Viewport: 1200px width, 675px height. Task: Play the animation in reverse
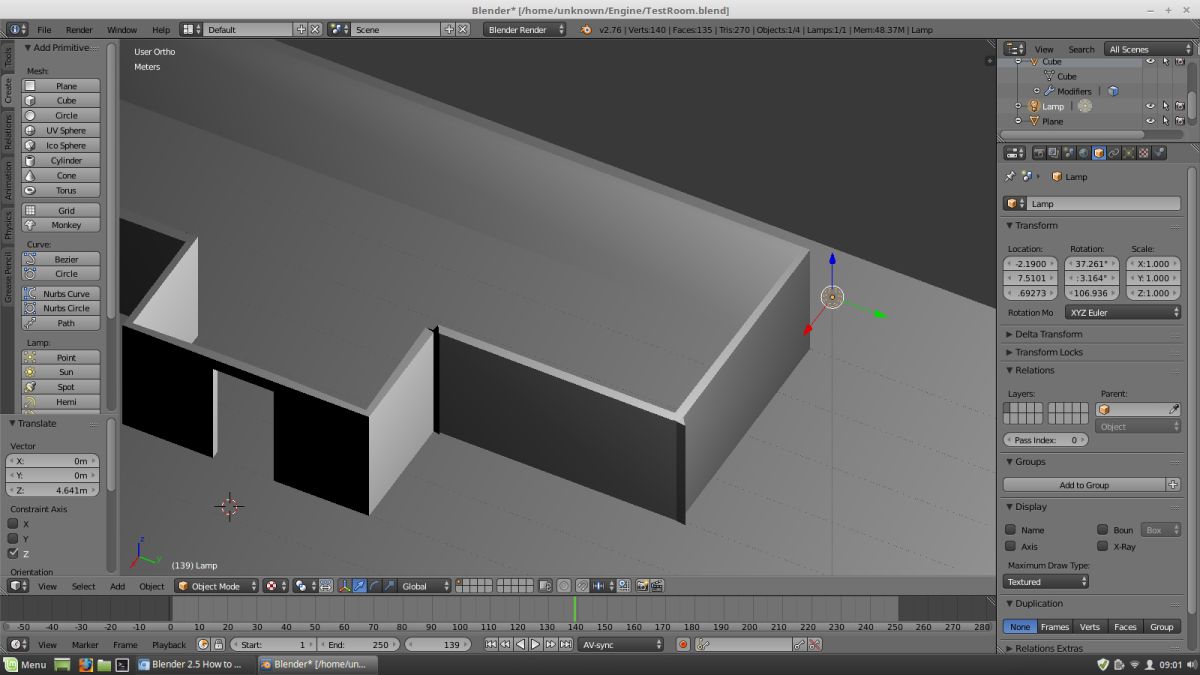tap(520, 645)
